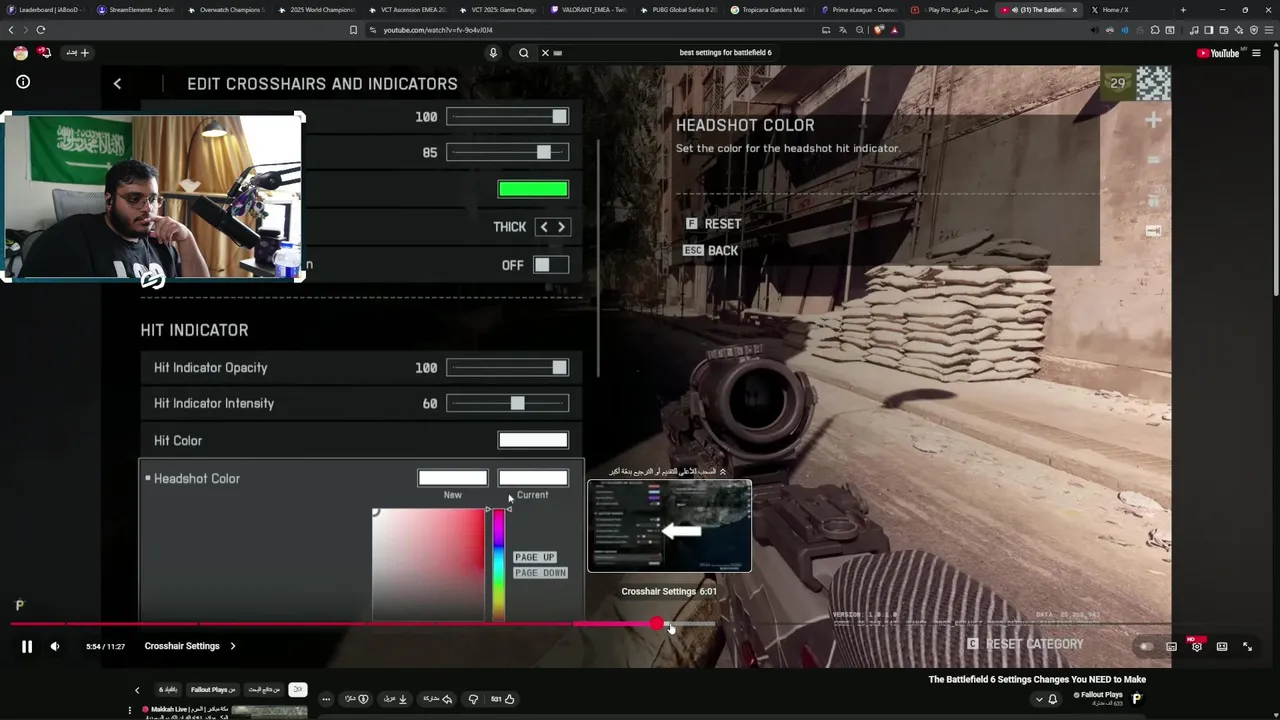This screenshot has height=720, width=1280.
Task: Open the browser extensions puzzle icon
Action: pos(1155,30)
